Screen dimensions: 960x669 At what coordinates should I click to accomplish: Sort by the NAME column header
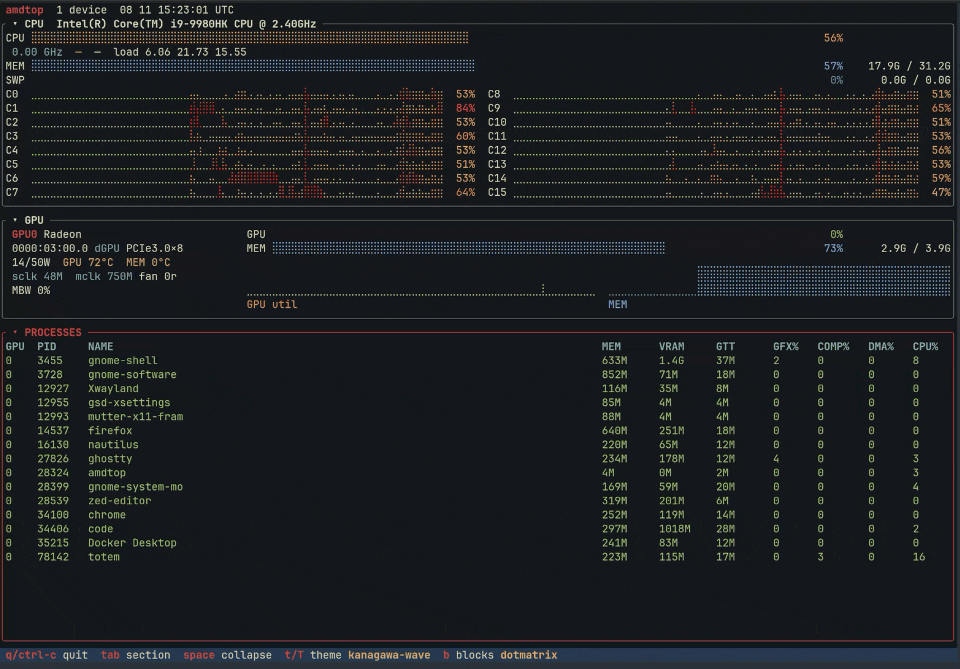click(100, 346)
